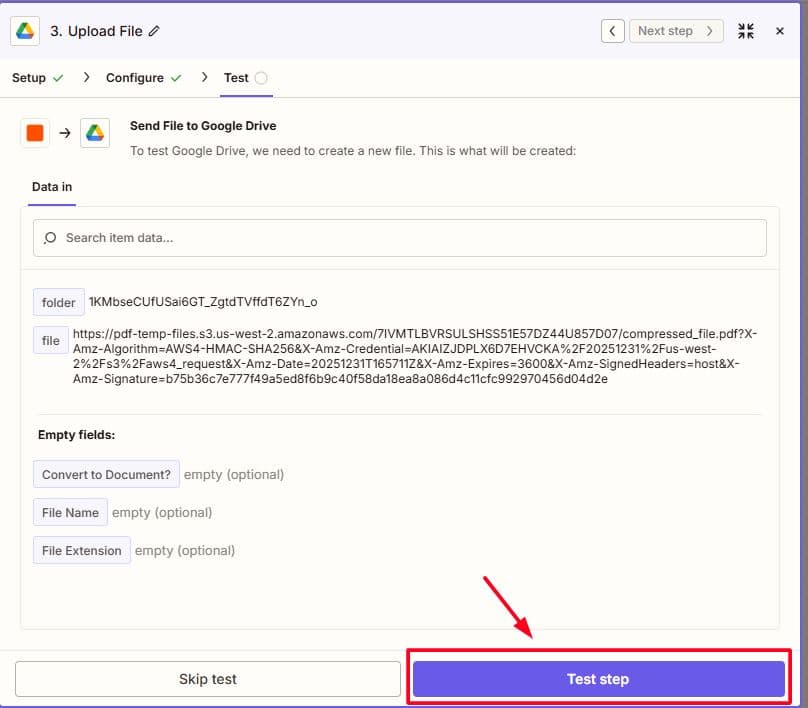Click the Google Drive icon in the header

point(25,31)
